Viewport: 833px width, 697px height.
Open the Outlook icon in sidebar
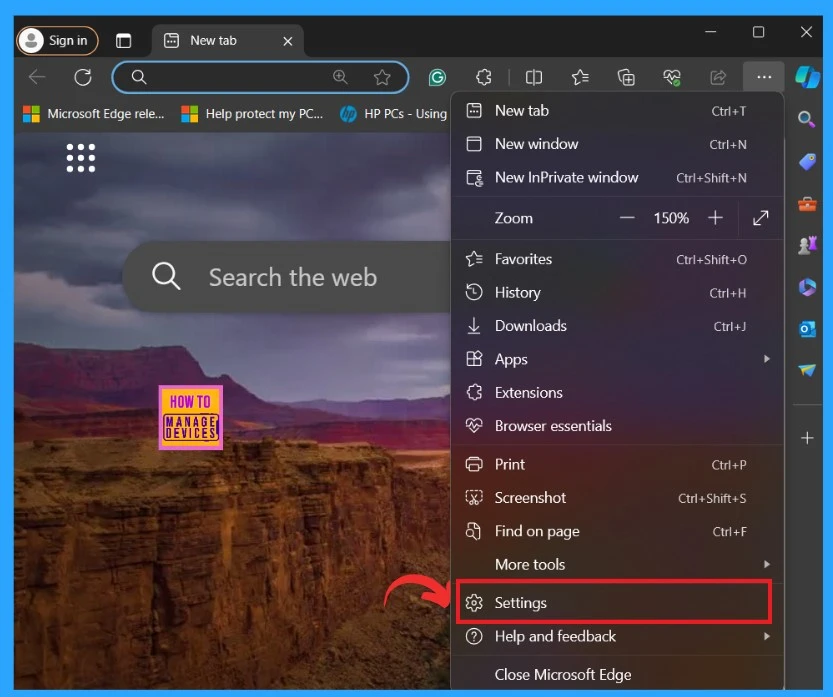click(x=806, y=329)
